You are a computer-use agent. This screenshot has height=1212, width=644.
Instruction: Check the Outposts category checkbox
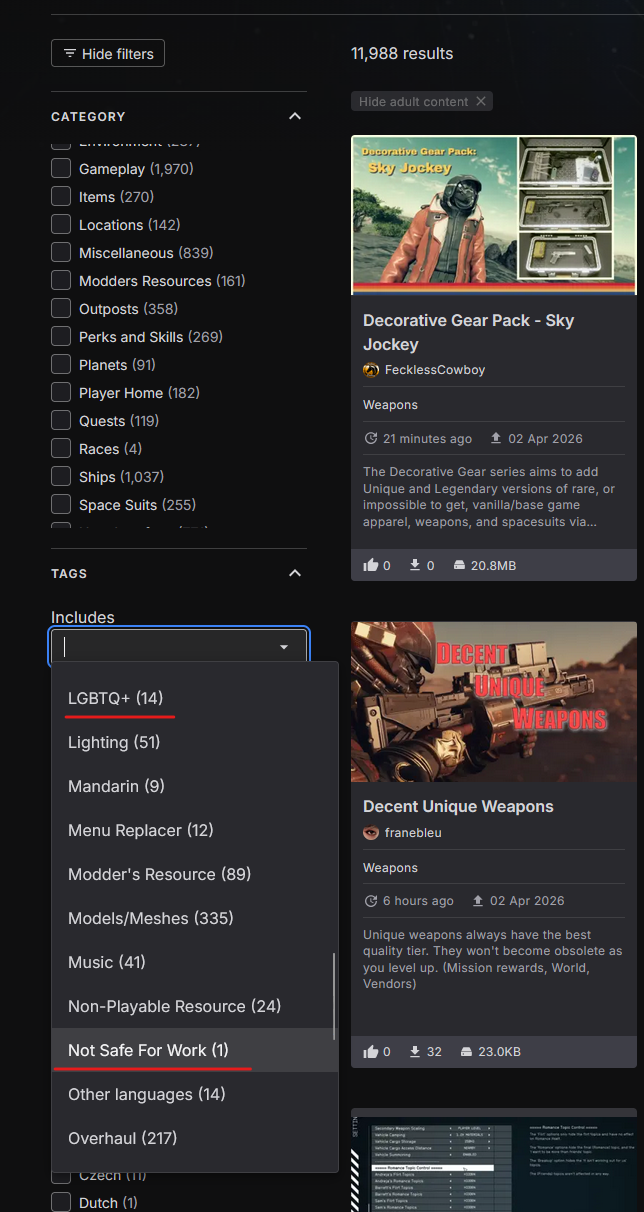[61, 309]
